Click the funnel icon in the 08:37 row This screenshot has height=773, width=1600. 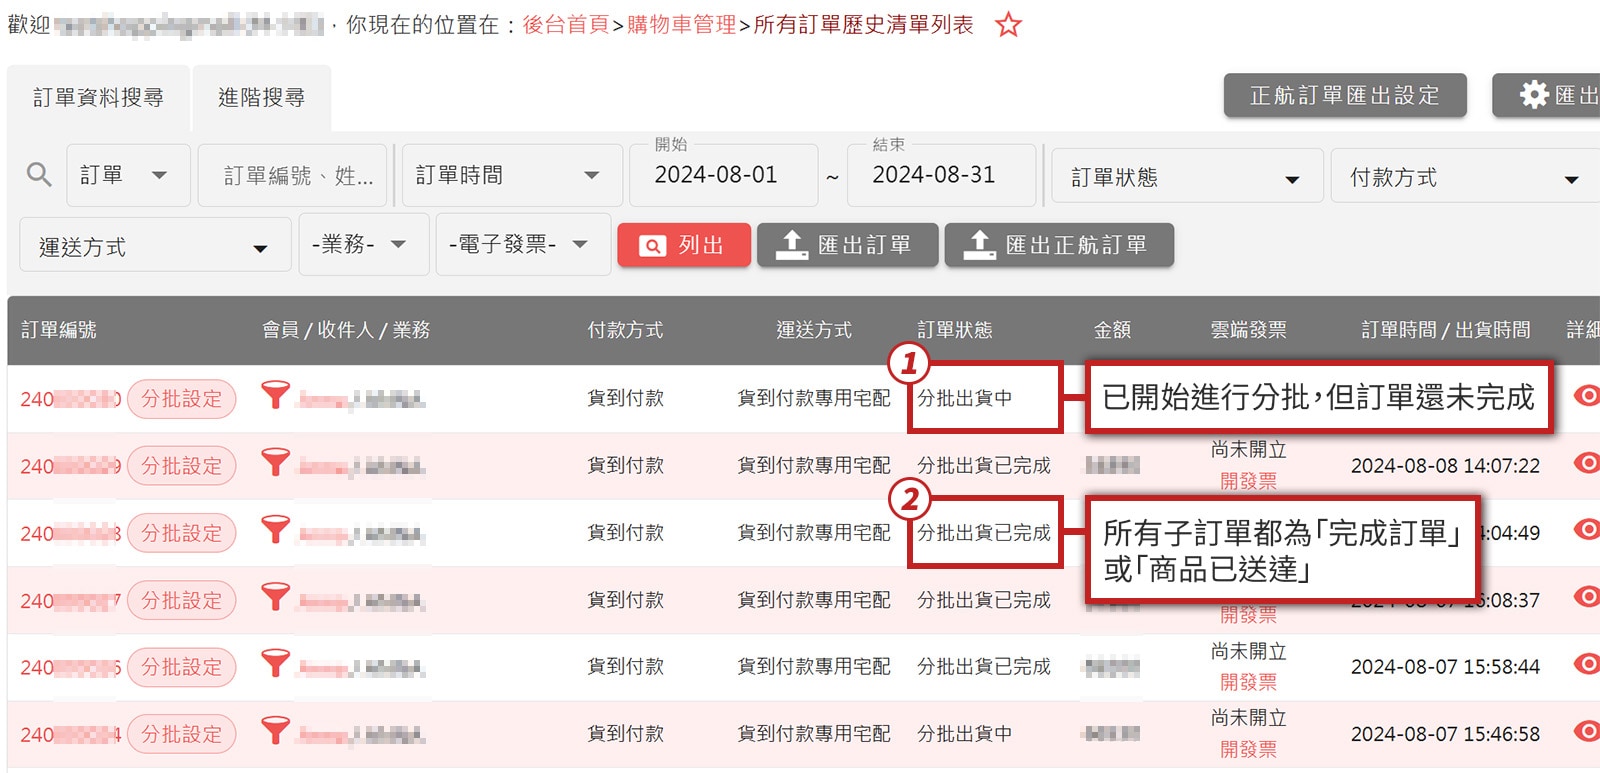point(275,597)
